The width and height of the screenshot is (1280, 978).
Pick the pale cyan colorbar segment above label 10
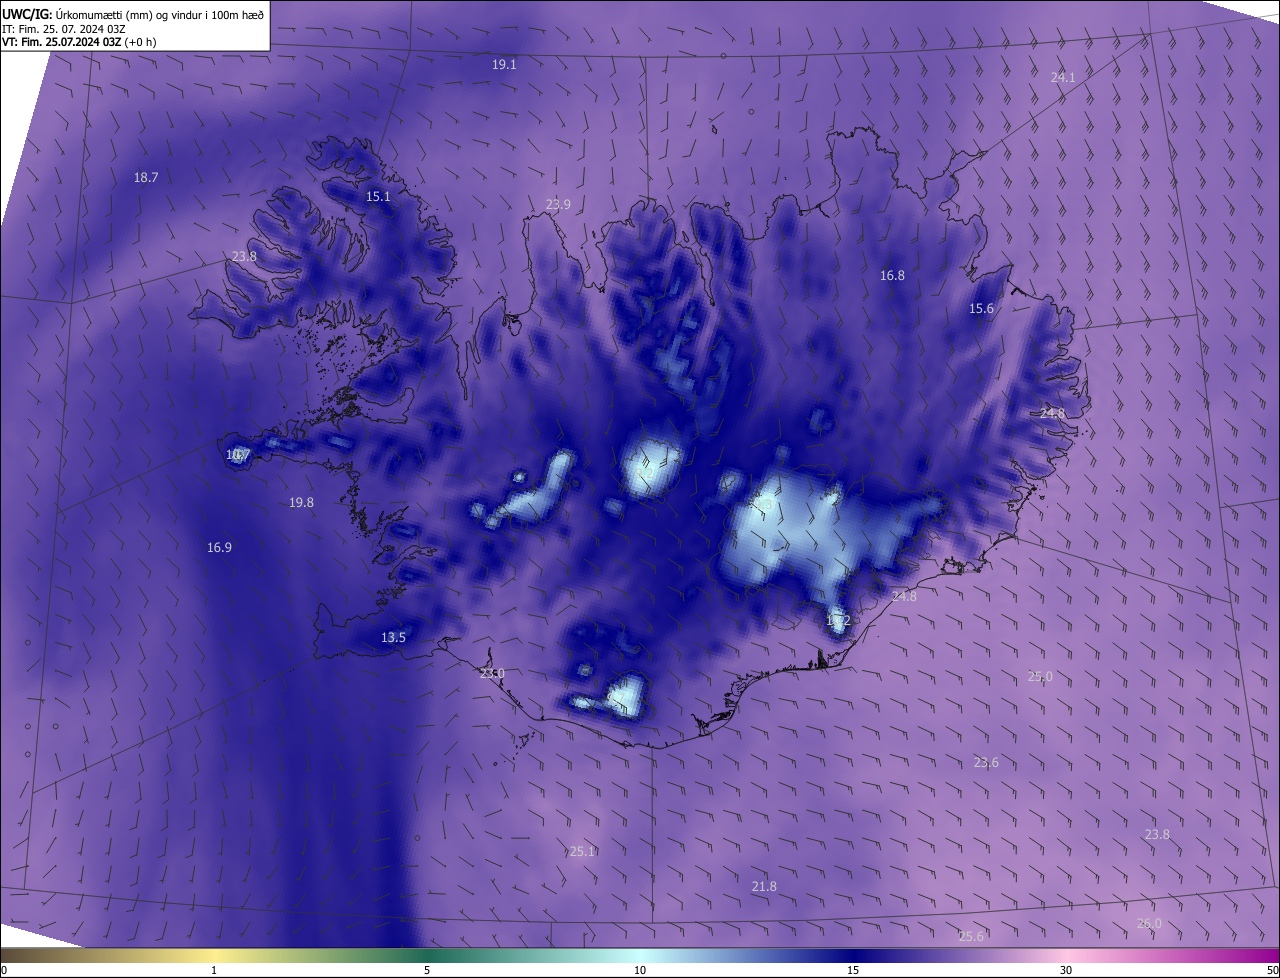pos(640,956)
